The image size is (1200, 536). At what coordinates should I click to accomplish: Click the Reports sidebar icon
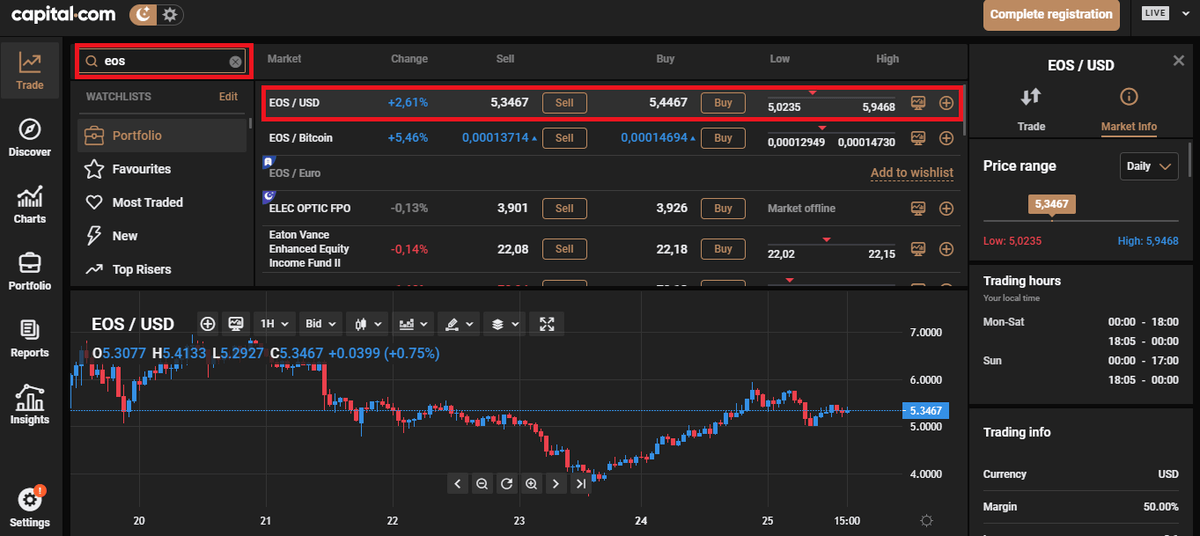click(29, 338)
